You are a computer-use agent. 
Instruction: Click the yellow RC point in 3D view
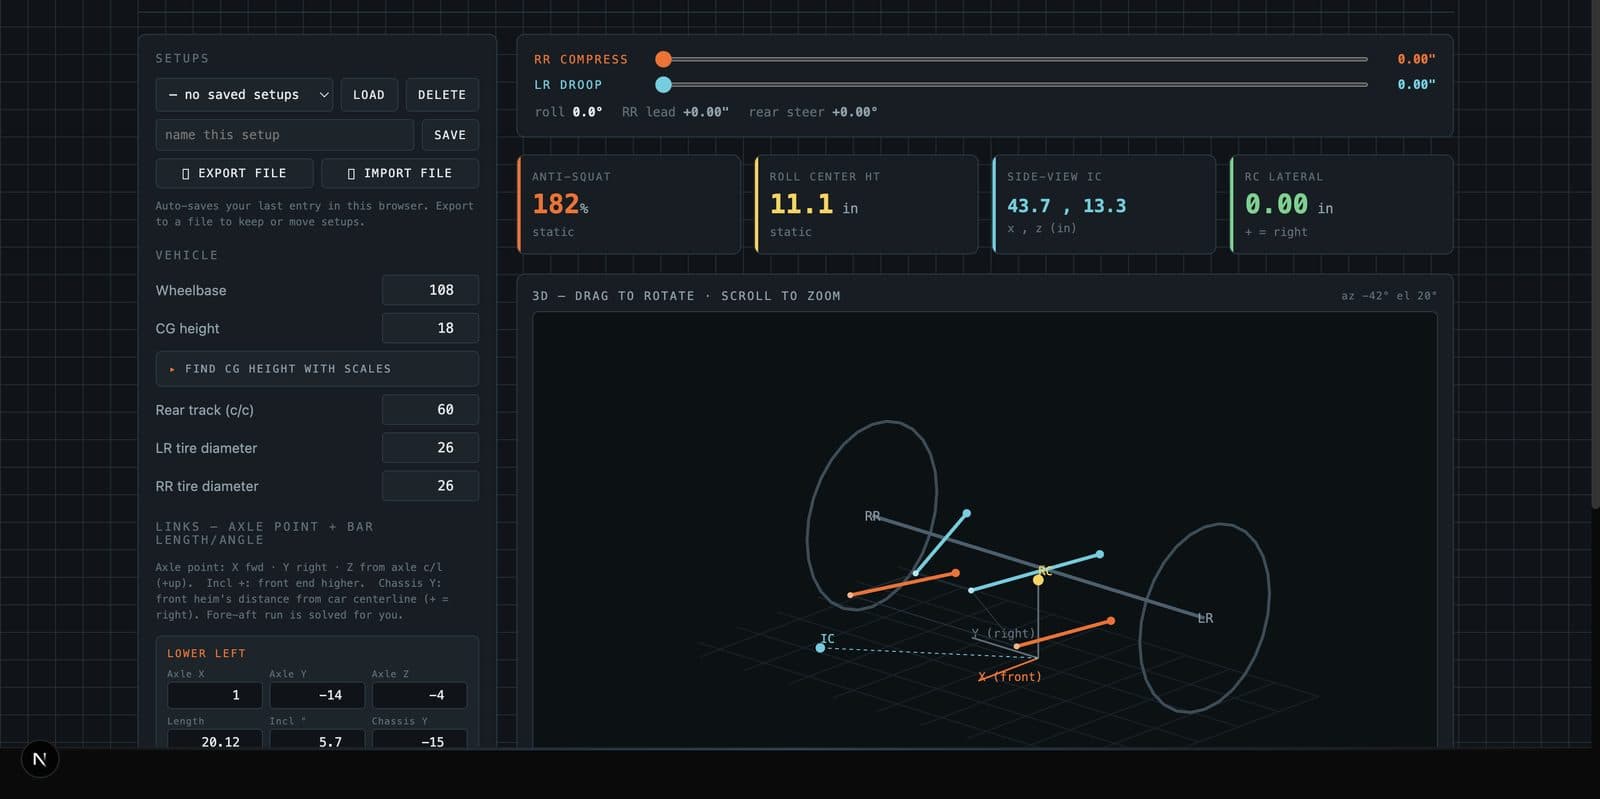click(1038, 580)
